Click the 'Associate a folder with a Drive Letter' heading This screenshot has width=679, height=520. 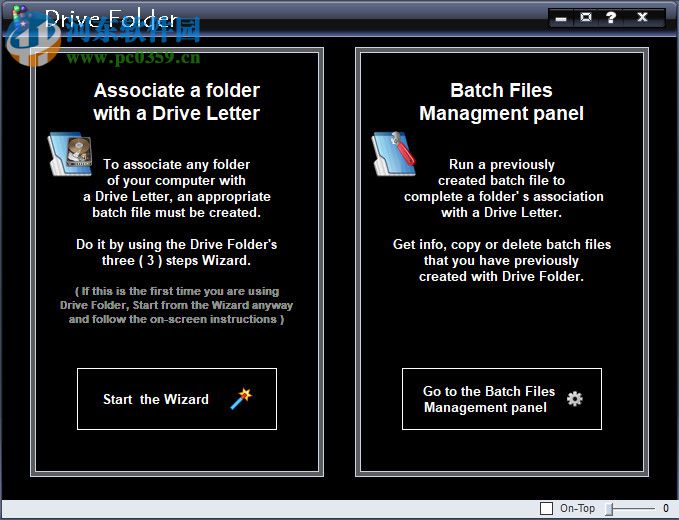177,102
